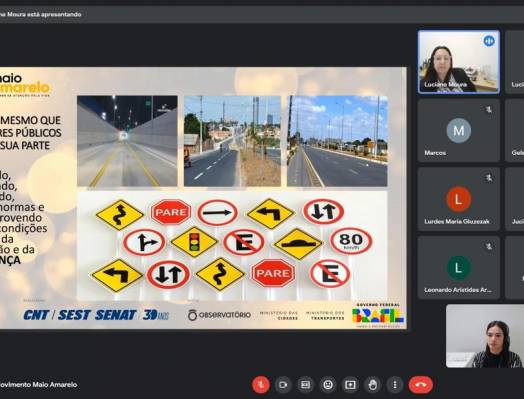Open the emoji reactions picker
The width and height of the screenshot is (524, 399).
pos(328,385)
